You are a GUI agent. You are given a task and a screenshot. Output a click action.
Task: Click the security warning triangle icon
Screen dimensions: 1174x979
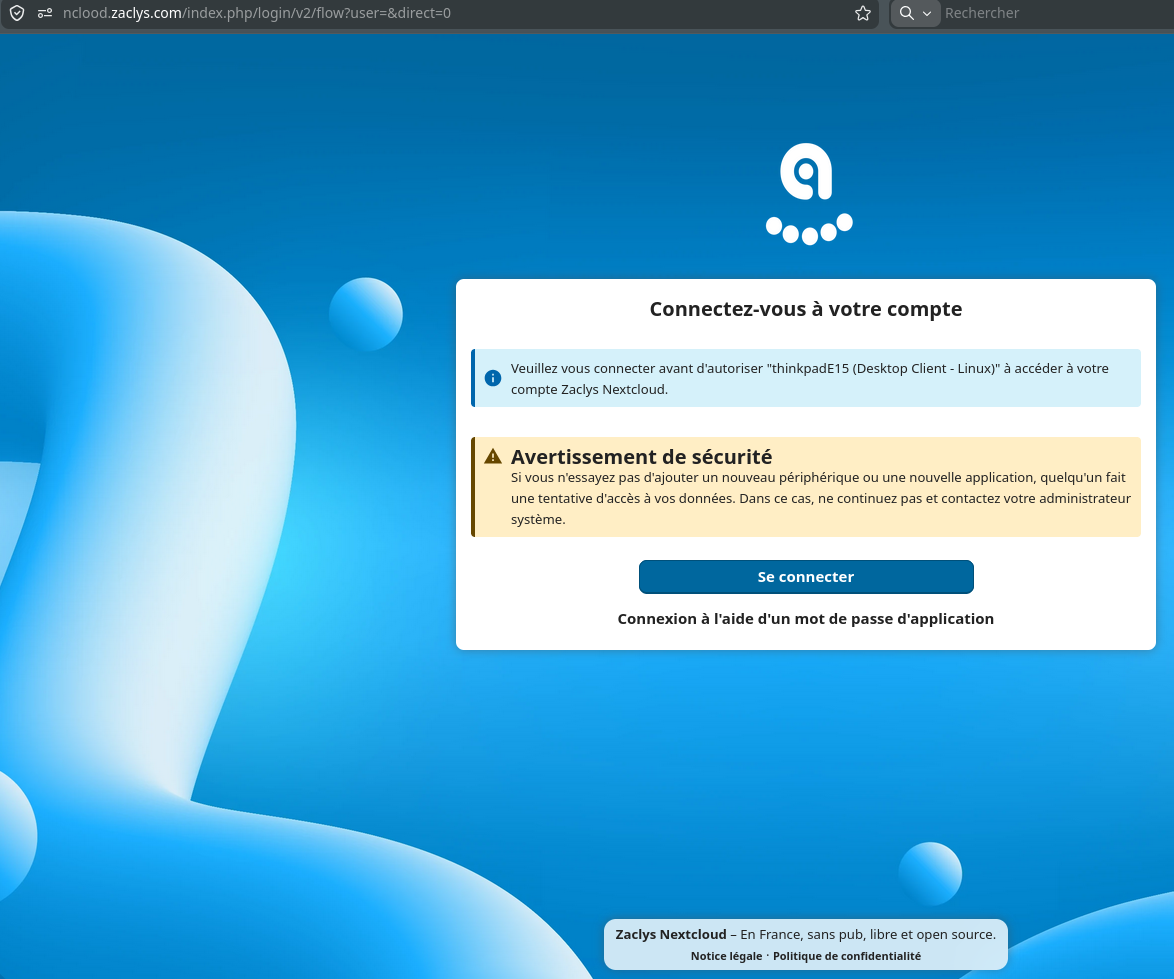point(493,456)
